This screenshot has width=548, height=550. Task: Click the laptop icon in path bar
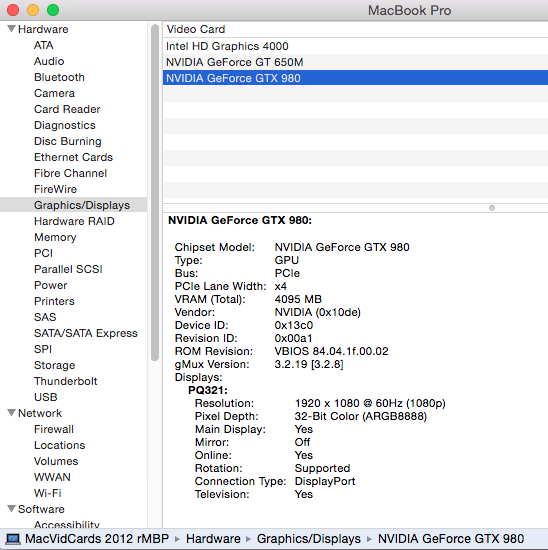tap(13, 539)
